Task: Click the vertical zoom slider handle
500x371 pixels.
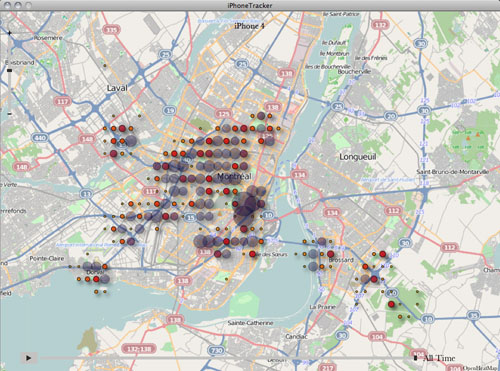Action: (10, 71)
